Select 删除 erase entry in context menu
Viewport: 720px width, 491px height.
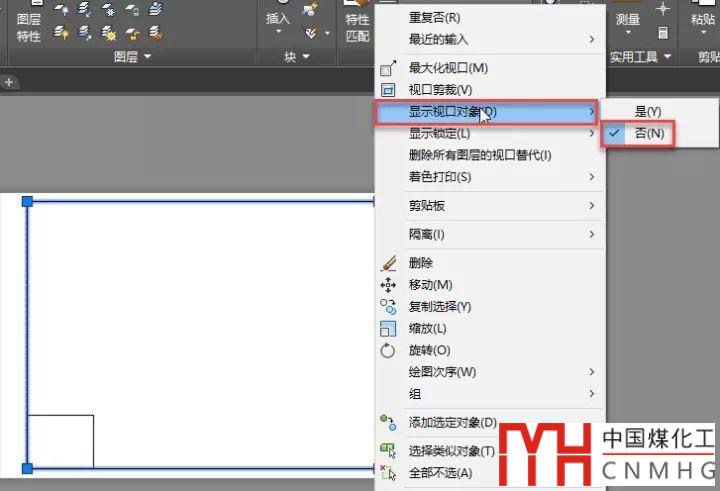coord(489,263)
